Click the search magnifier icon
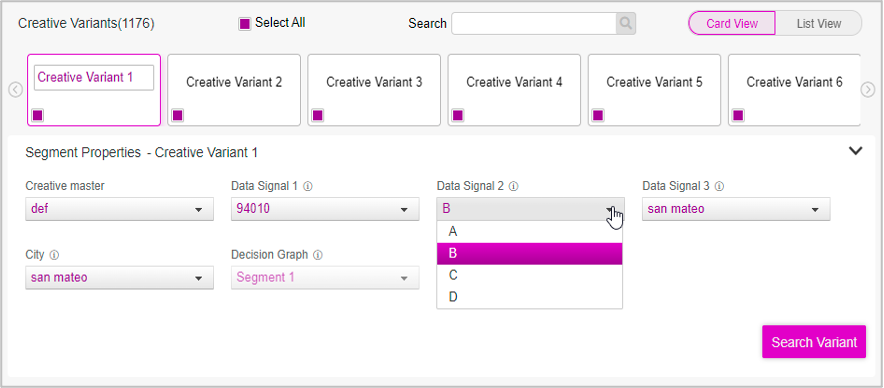Image resolution: width=884 pixels, height=388 pixels. [626, 24]
